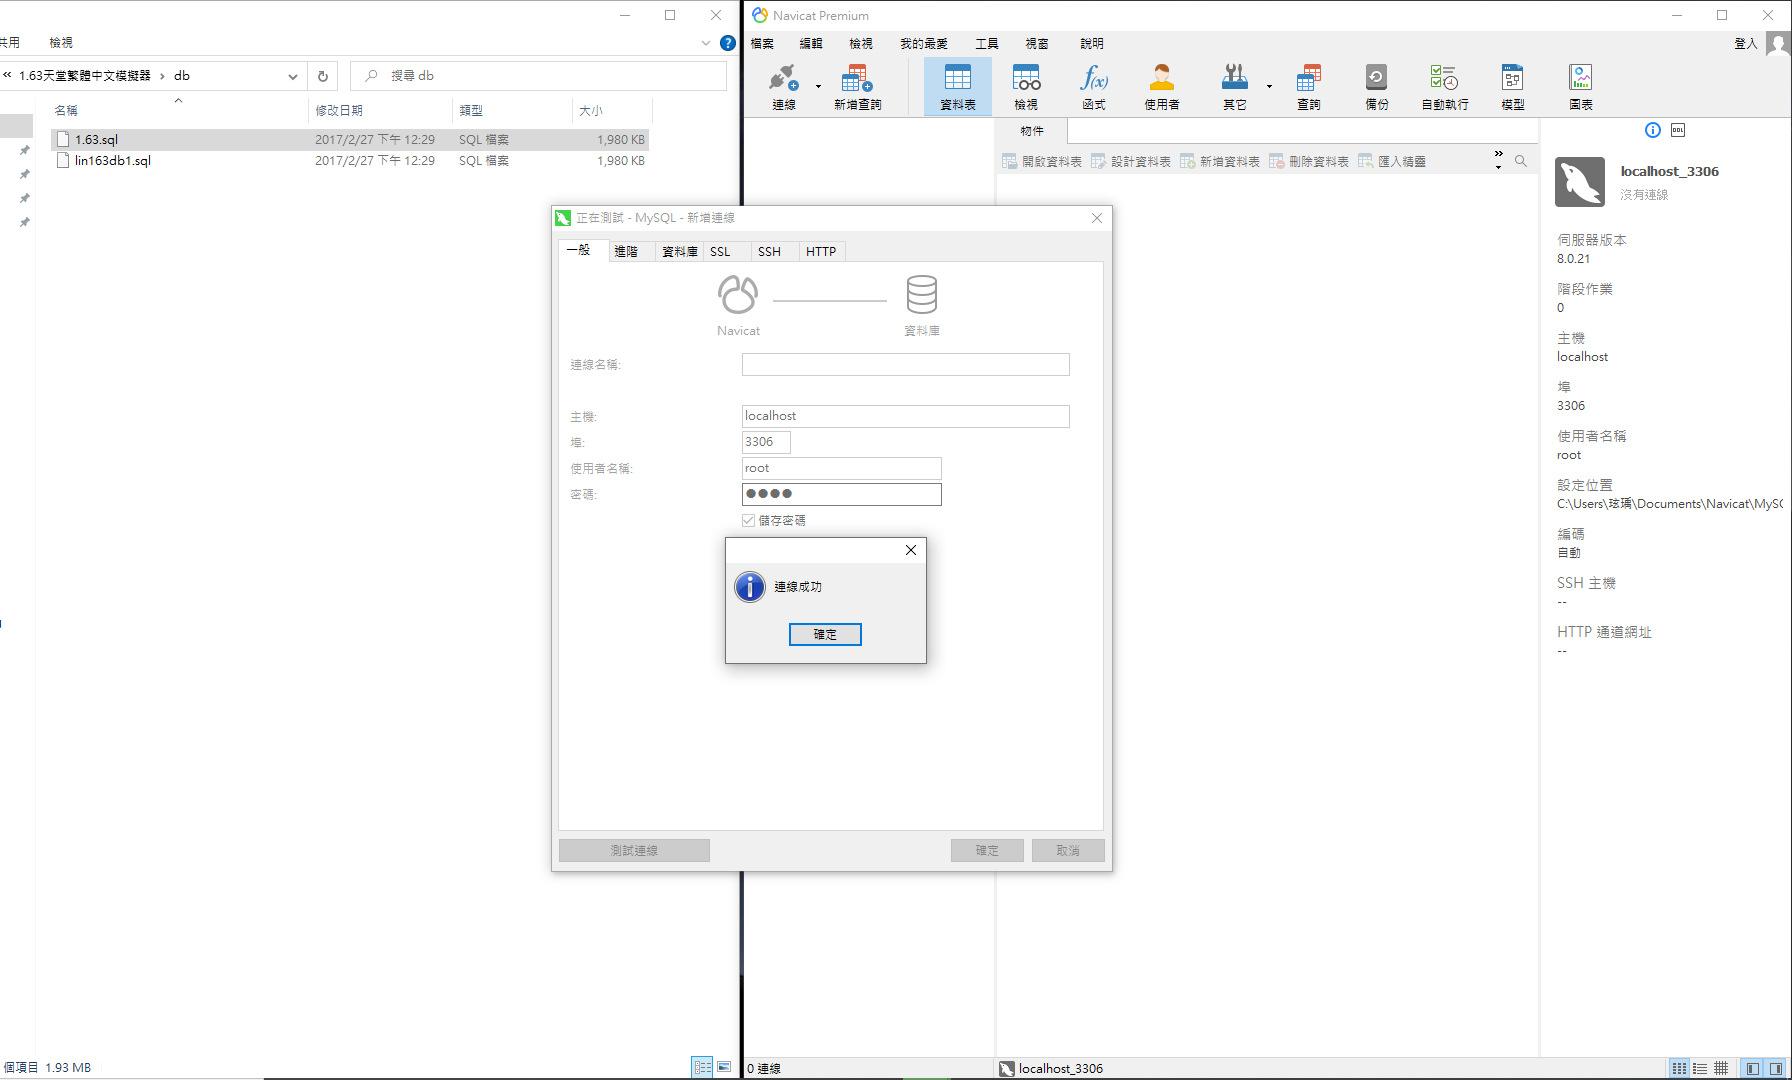Open the 說明 menu
Screen dimensions: 1792x1080
point(1092,44)
